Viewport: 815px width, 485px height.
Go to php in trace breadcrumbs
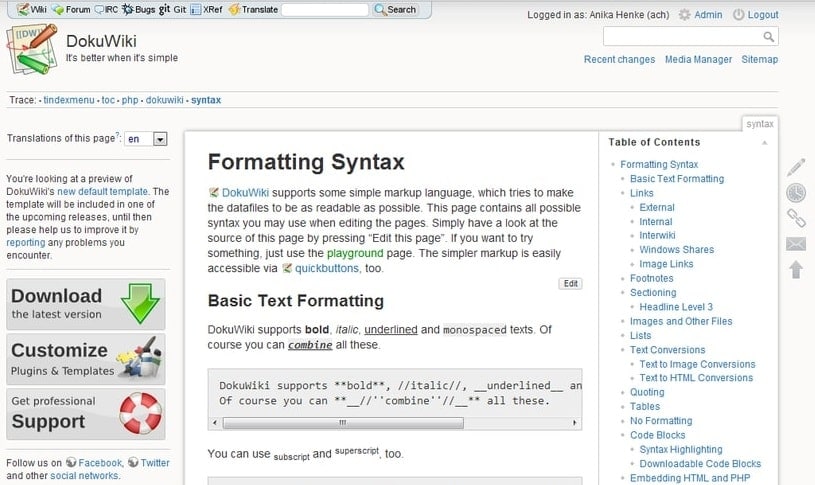(x=130, y=100)
